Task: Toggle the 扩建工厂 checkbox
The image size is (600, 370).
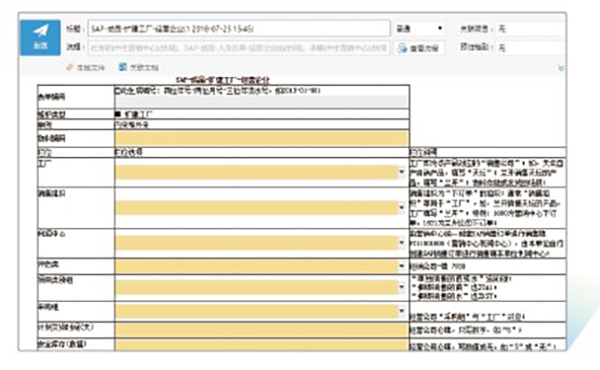Action: [117, 114]
